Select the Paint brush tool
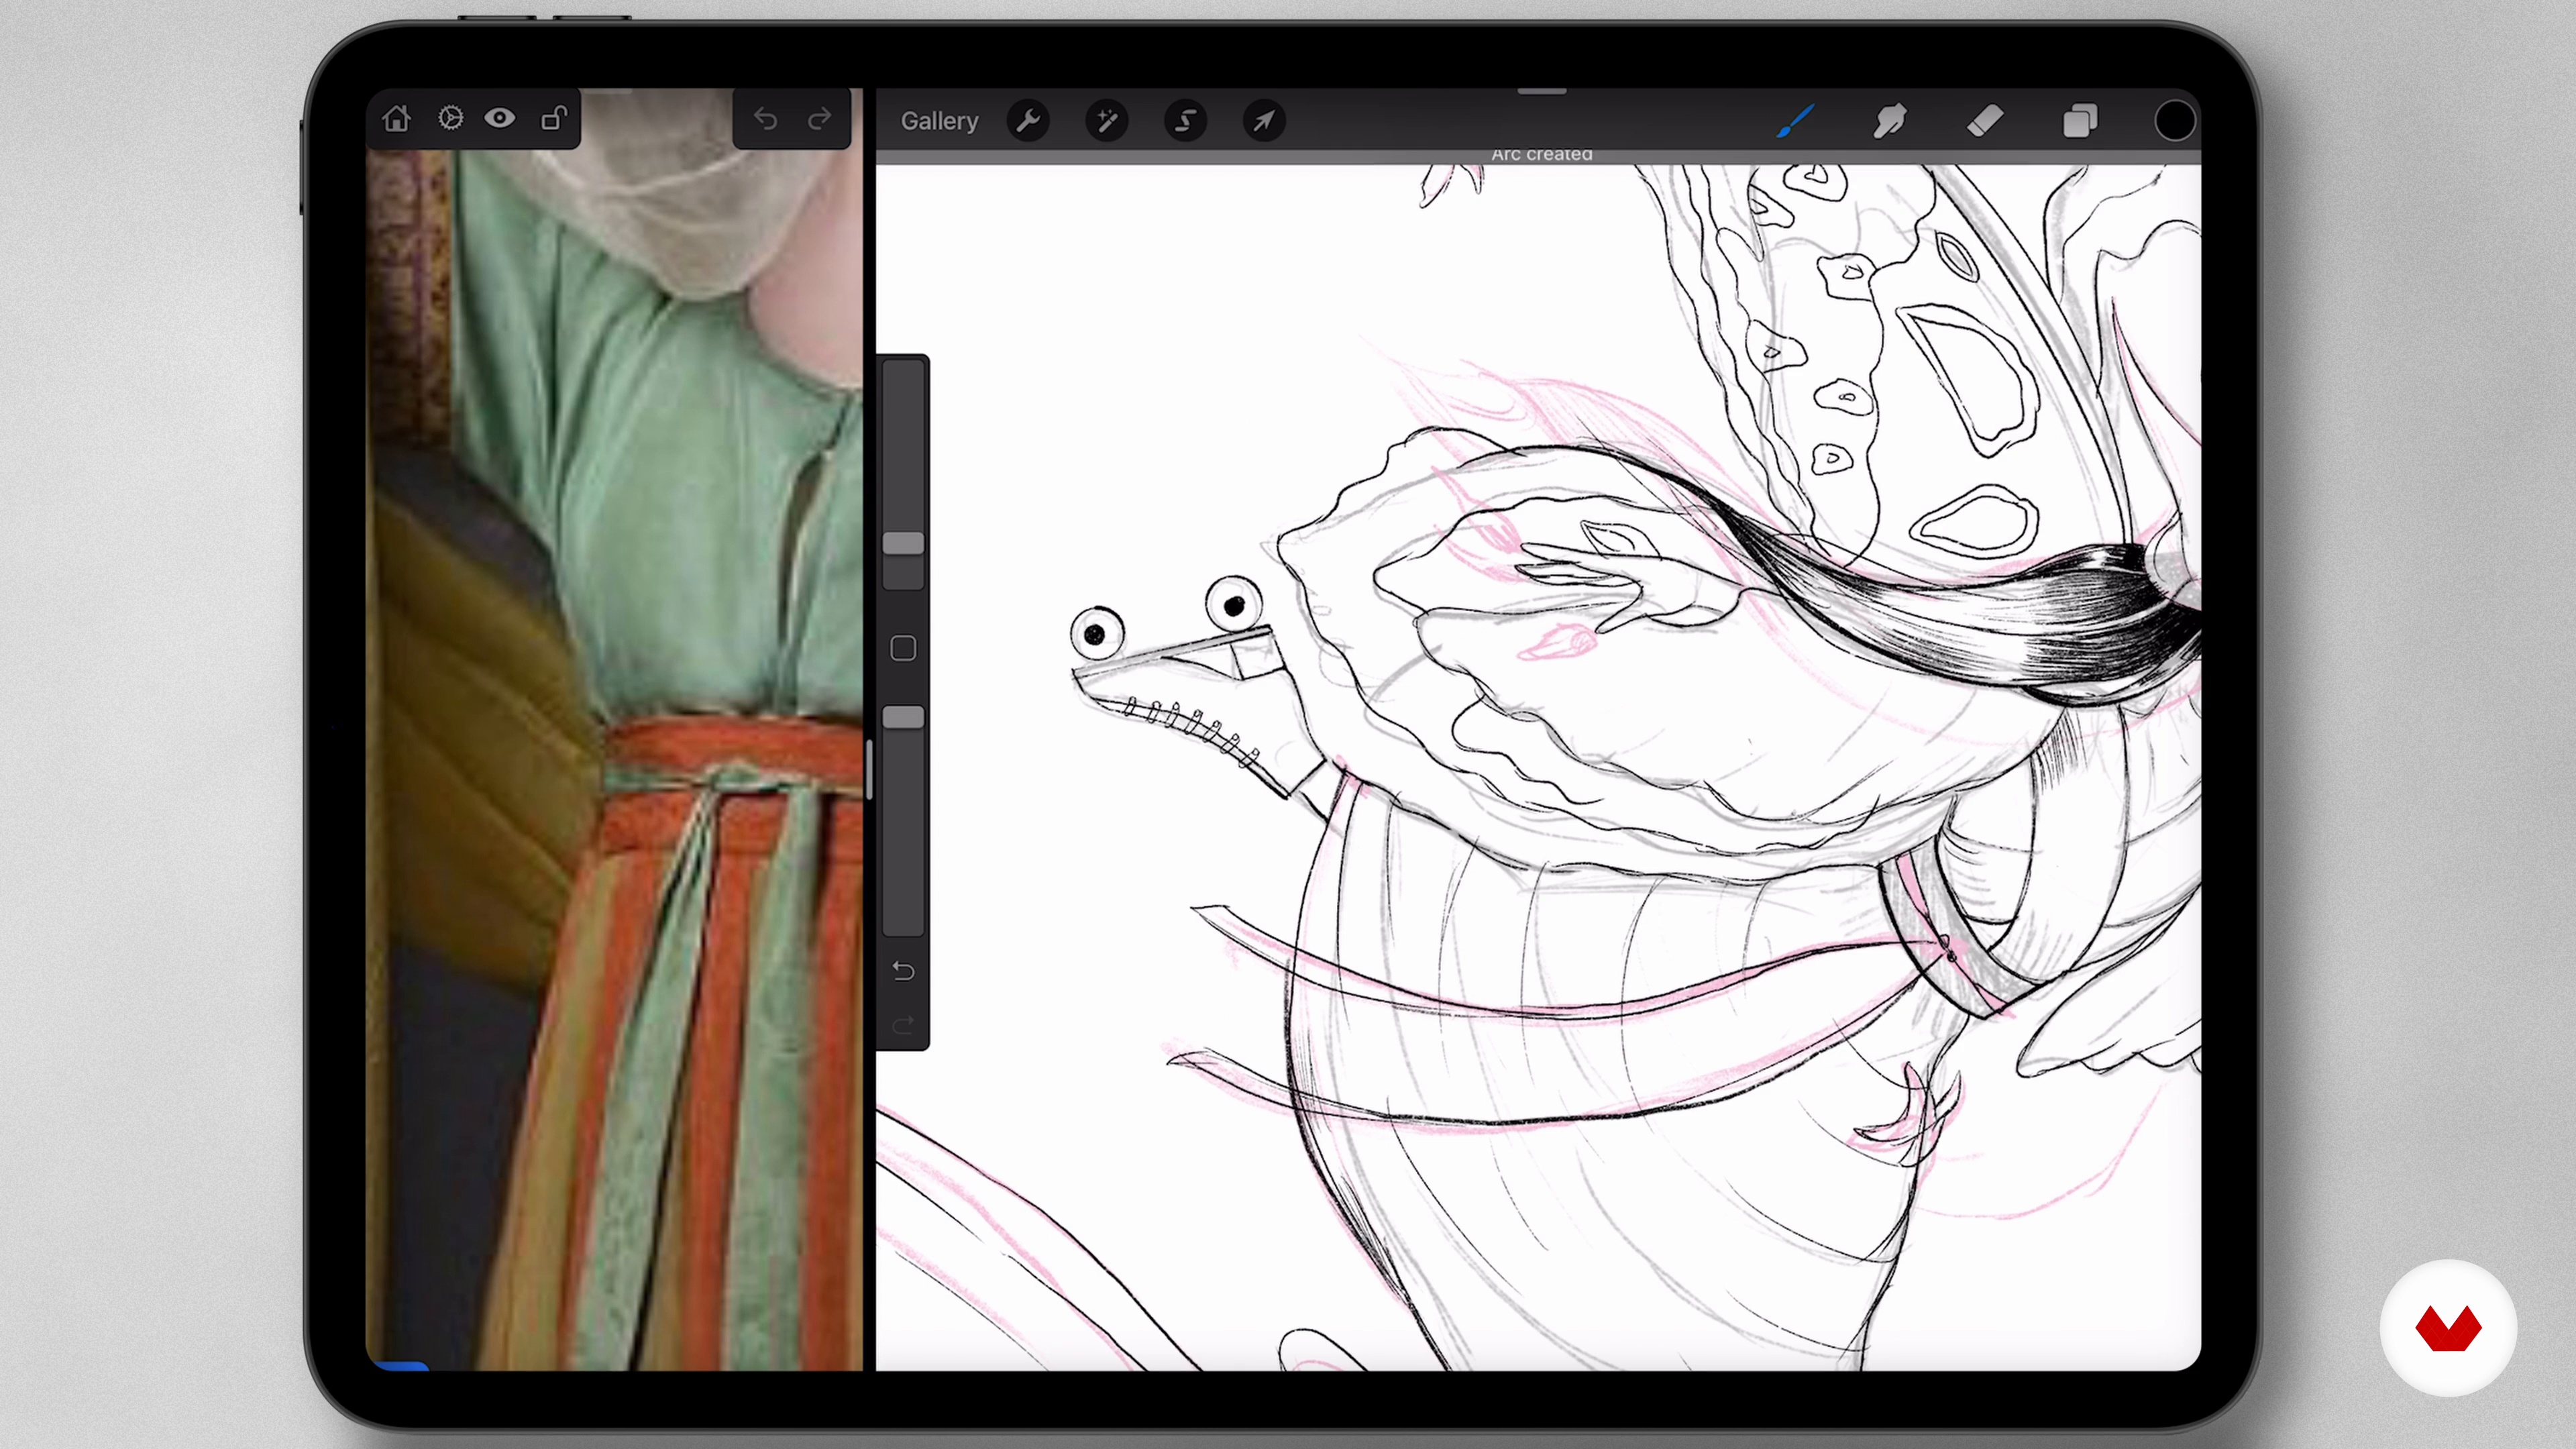The height and width of the screenshot is (1449, 2576). [x=1796, y=121]
